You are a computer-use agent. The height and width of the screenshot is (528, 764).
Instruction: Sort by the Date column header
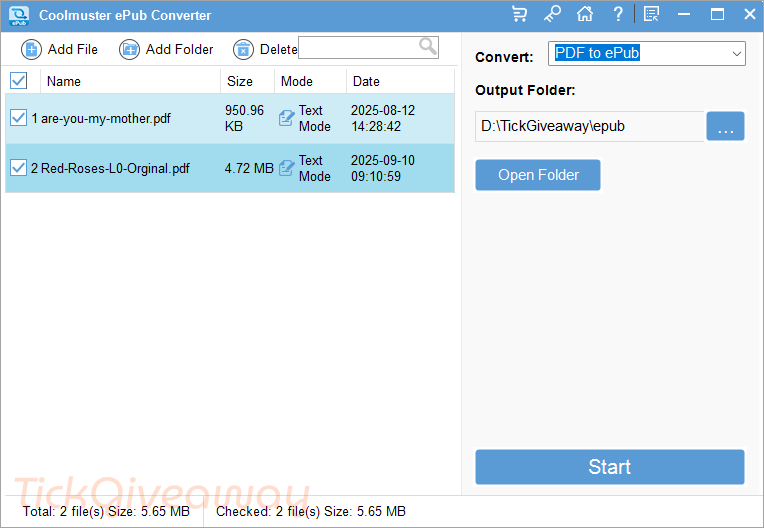tap(401, 81)
